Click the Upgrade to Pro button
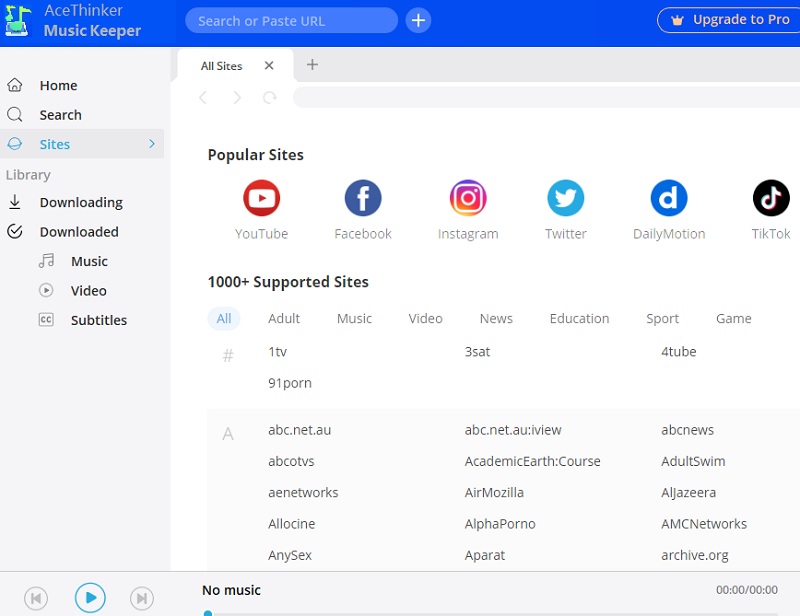800x616 pixels. (729, 20)
